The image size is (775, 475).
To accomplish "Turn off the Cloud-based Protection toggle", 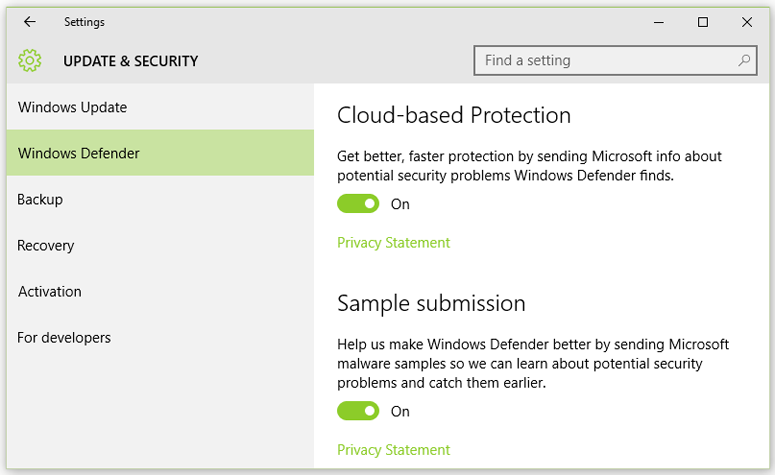I will tap(358, 204).
